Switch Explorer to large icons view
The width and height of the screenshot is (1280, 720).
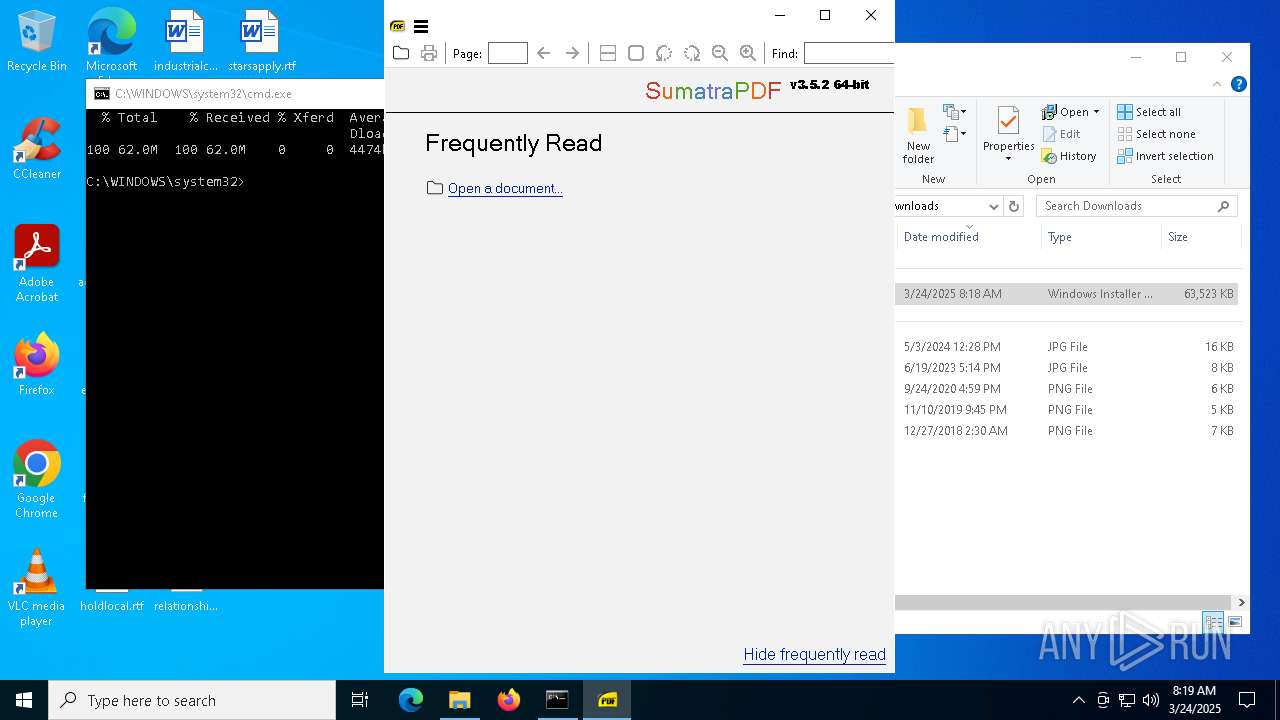[1235, 622]
